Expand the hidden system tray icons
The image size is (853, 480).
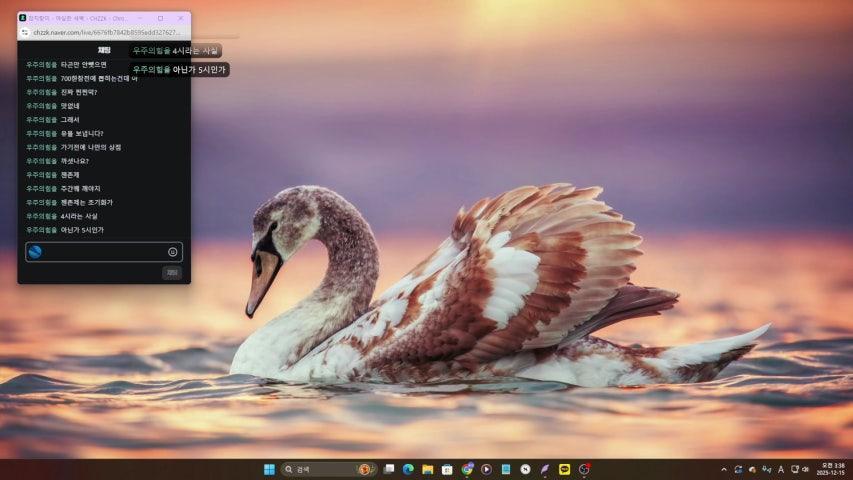tap(724, 469)
